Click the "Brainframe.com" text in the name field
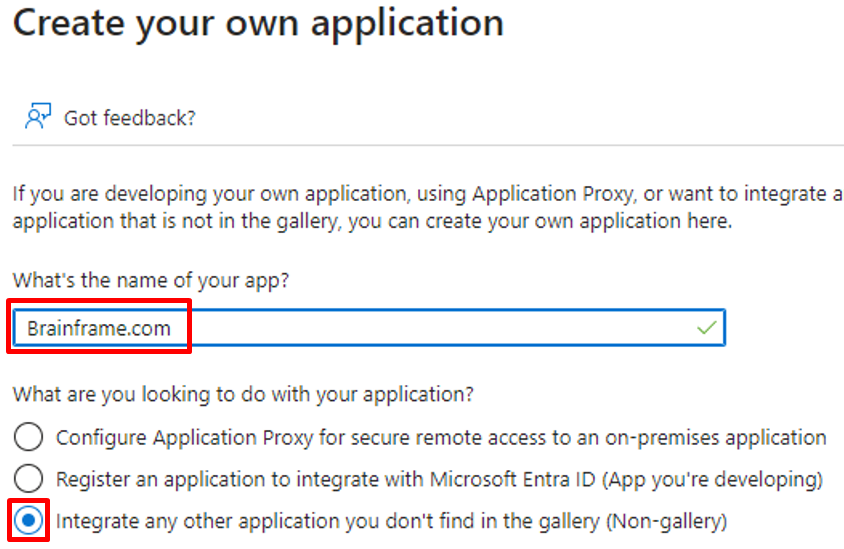Image resolution: width=844 pixels, height=549 pixels. click(99, 328)
